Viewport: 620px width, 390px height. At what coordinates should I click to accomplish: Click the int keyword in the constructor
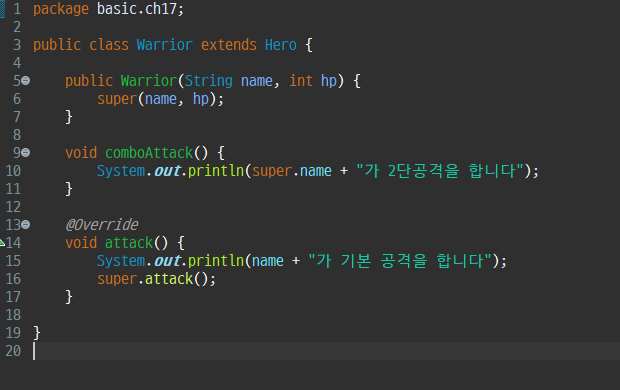301,81
